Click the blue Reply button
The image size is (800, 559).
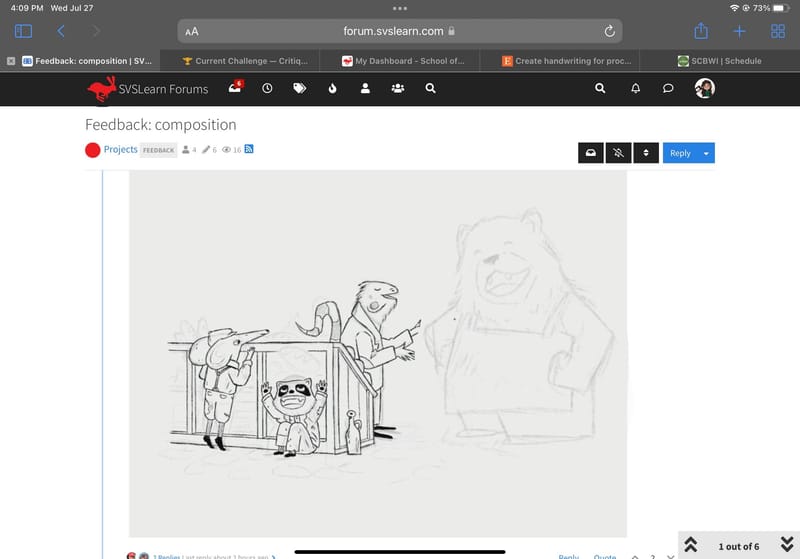pyautogui.click(x=680, y=153)
